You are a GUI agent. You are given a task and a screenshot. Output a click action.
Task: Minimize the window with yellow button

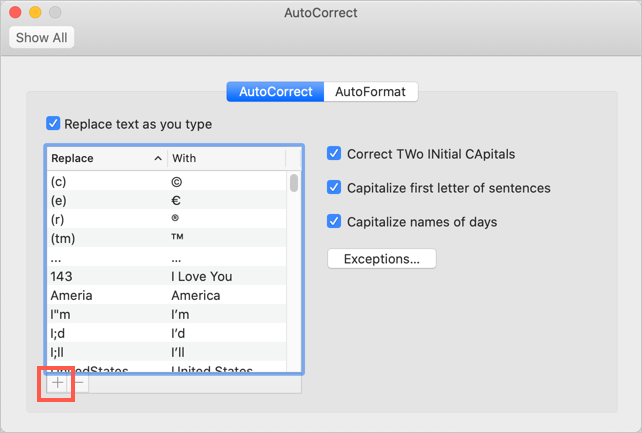click(35, 13)
